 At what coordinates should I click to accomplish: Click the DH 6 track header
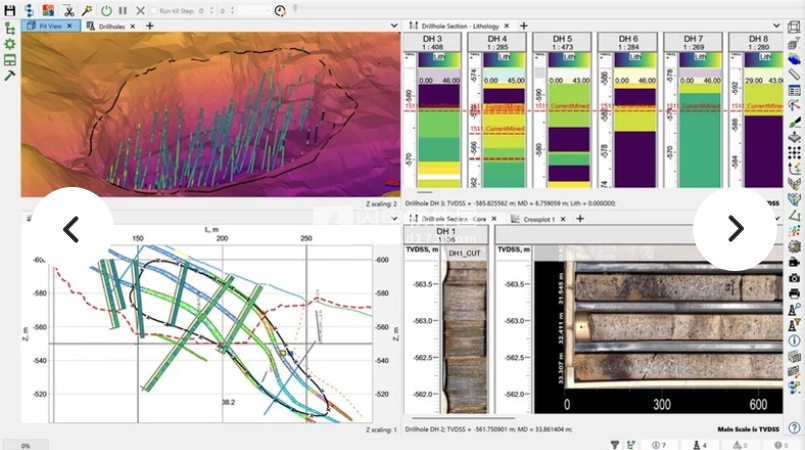click(628, 43)
